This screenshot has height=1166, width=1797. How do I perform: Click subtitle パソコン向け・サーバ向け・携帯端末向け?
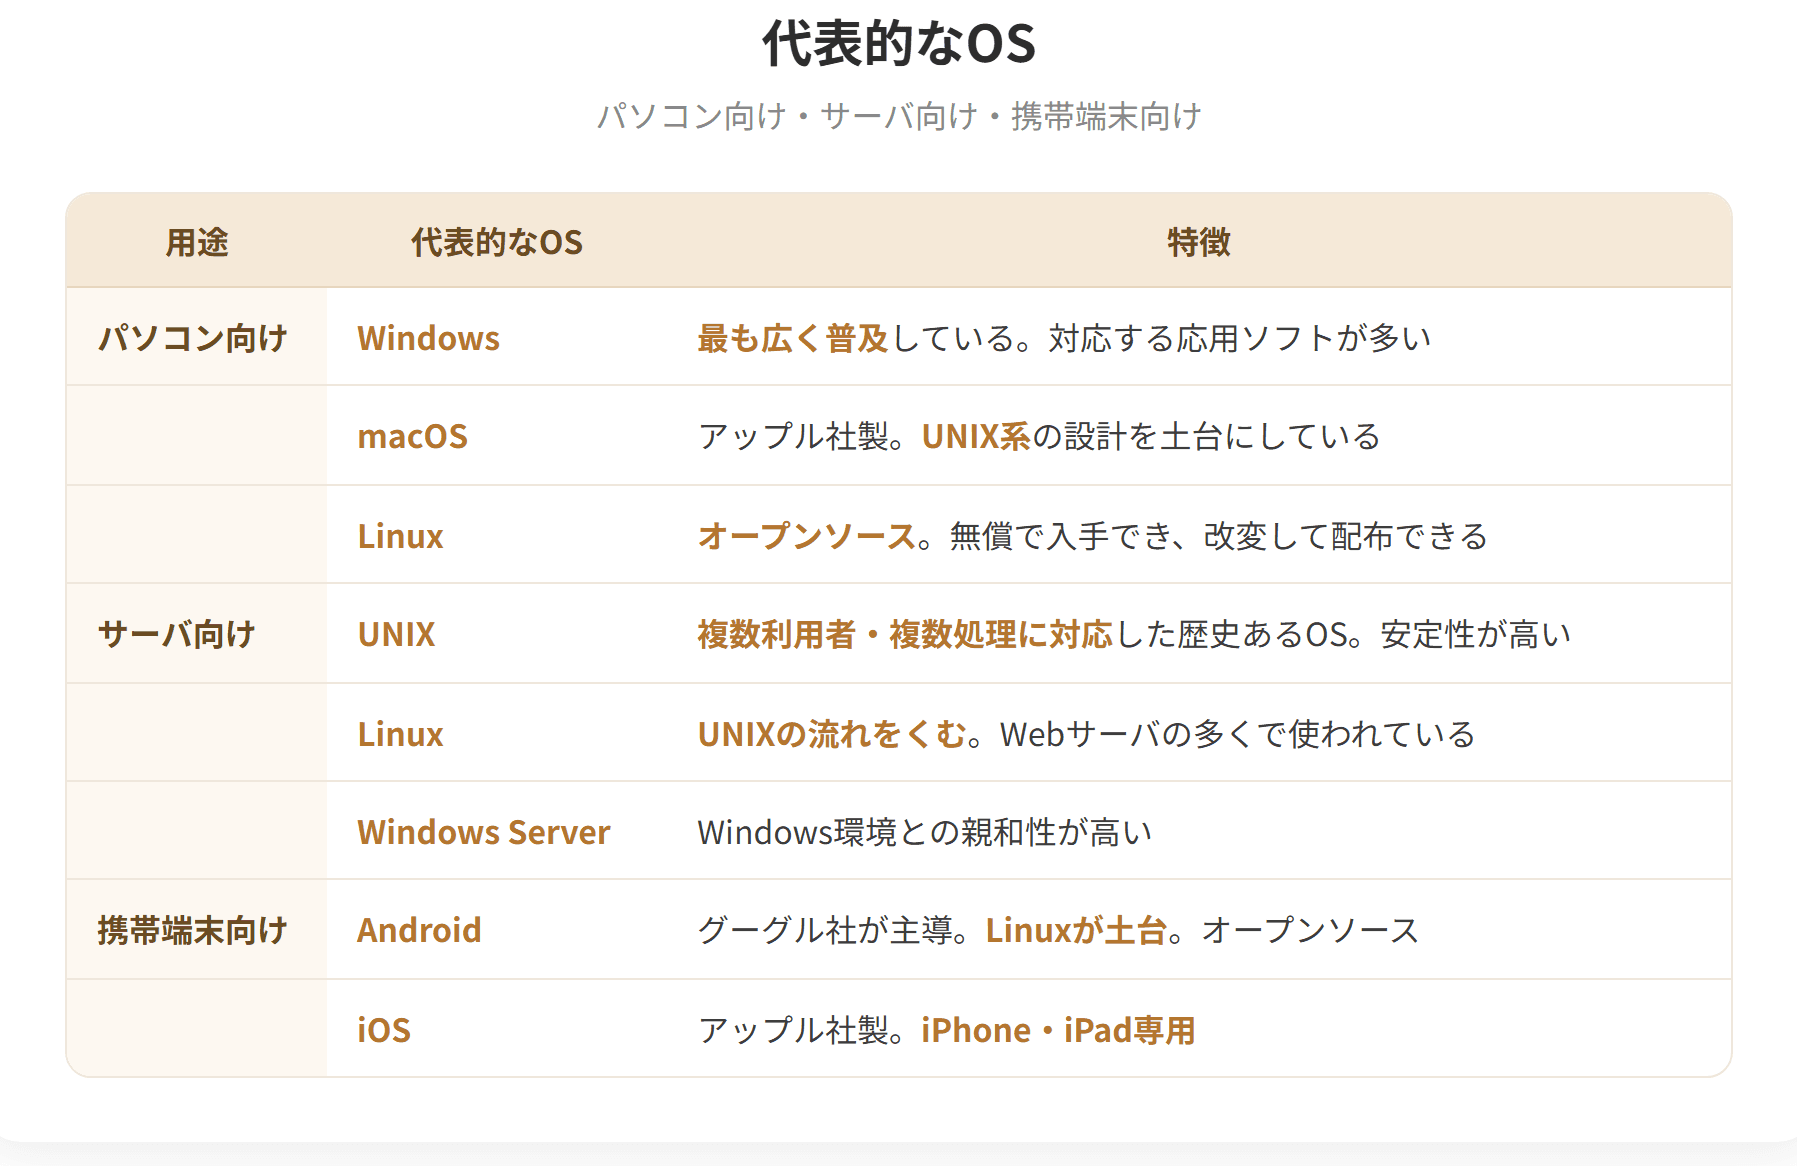coord(898,117)
